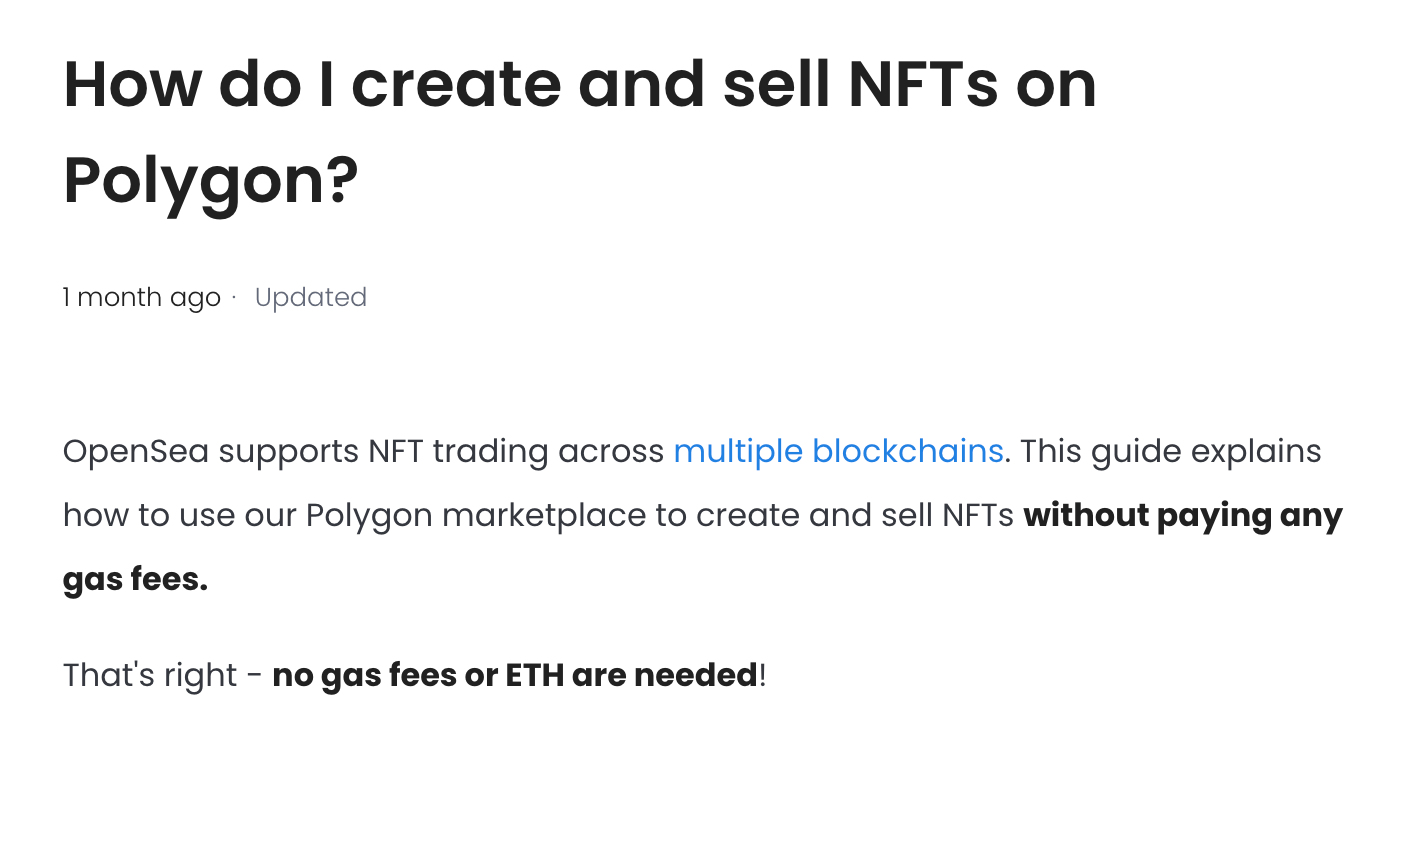Click the word 'Polygon?' in the title
The height and width of the screenshot is (850, 1428).
(211, 180)
